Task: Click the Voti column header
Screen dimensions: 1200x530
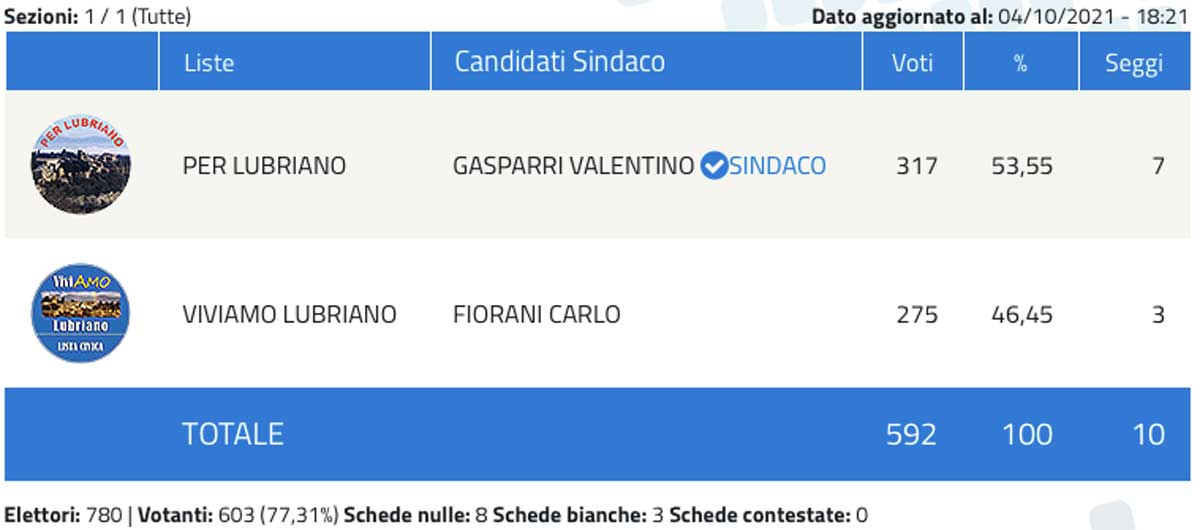Action: [x=912, y=62]
